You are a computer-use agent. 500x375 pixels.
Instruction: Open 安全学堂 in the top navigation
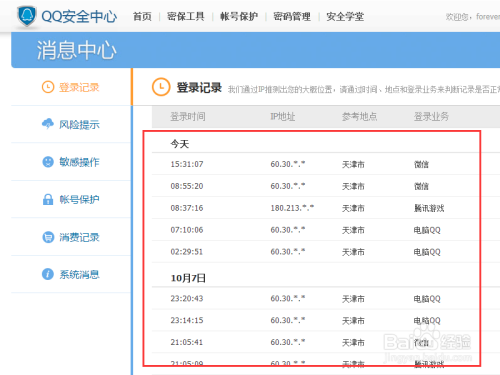tap(345, 16)
